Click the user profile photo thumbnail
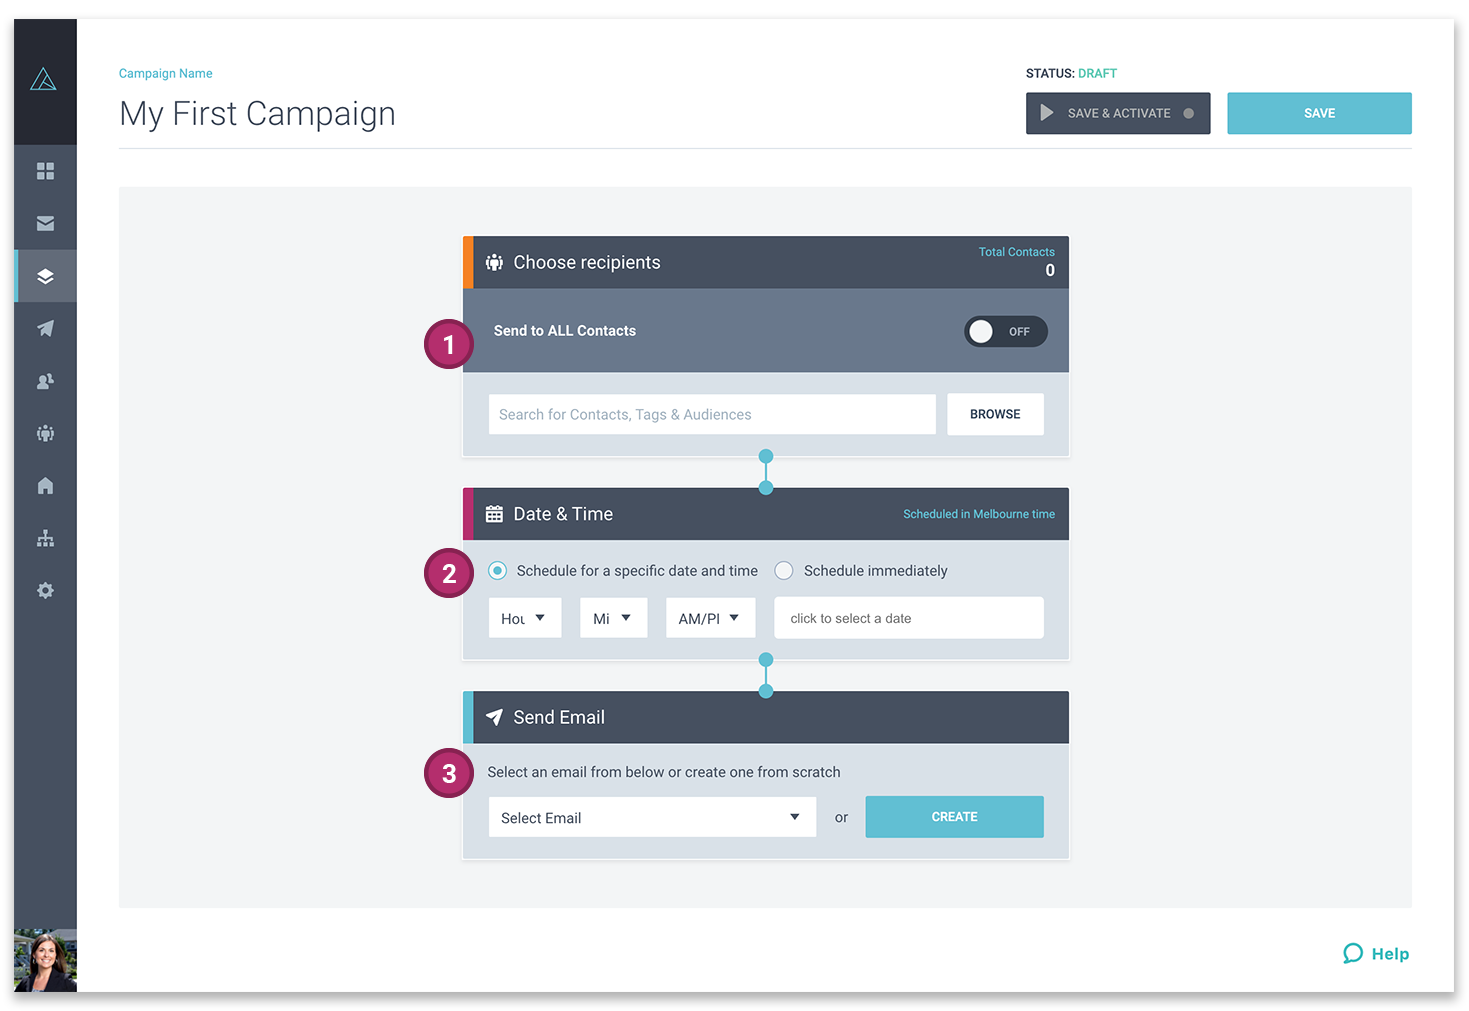Image resolution: width=1469 pixels, height=1011 pixels. (x=45, y=960)
